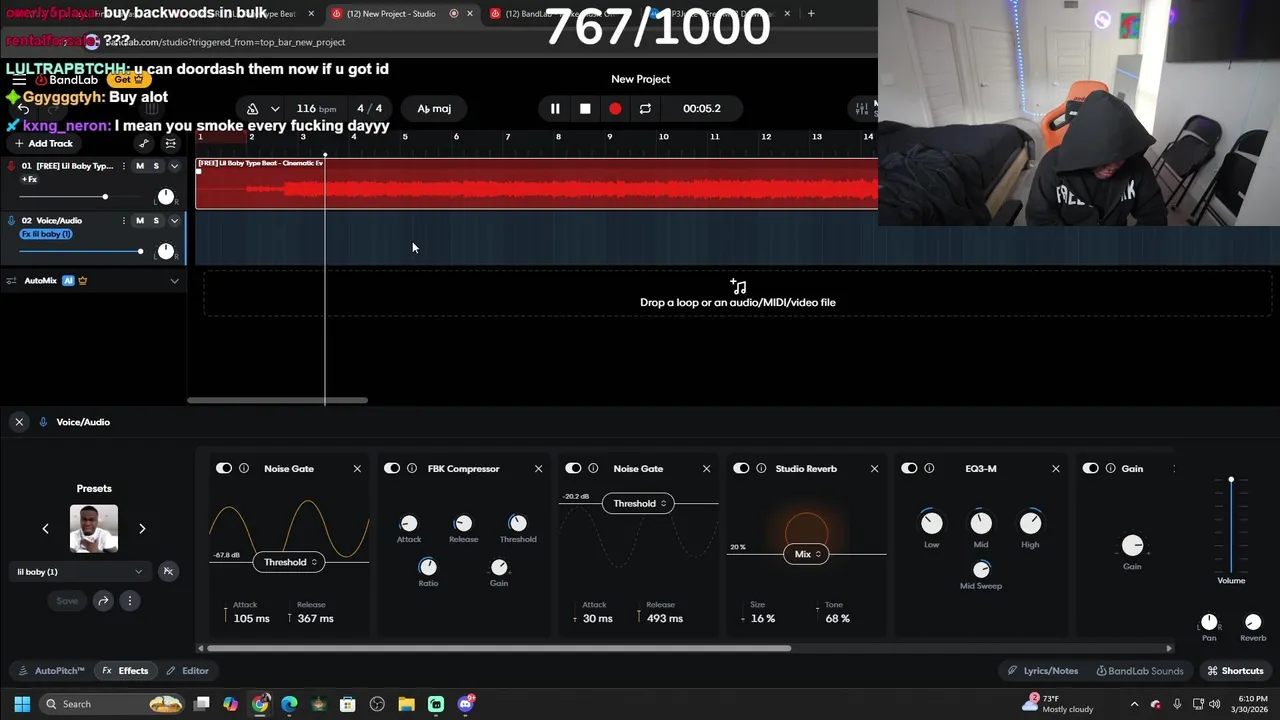Open first Noise Gate Threshold selector
This screenshot has width=1280, height=720.
290,562
